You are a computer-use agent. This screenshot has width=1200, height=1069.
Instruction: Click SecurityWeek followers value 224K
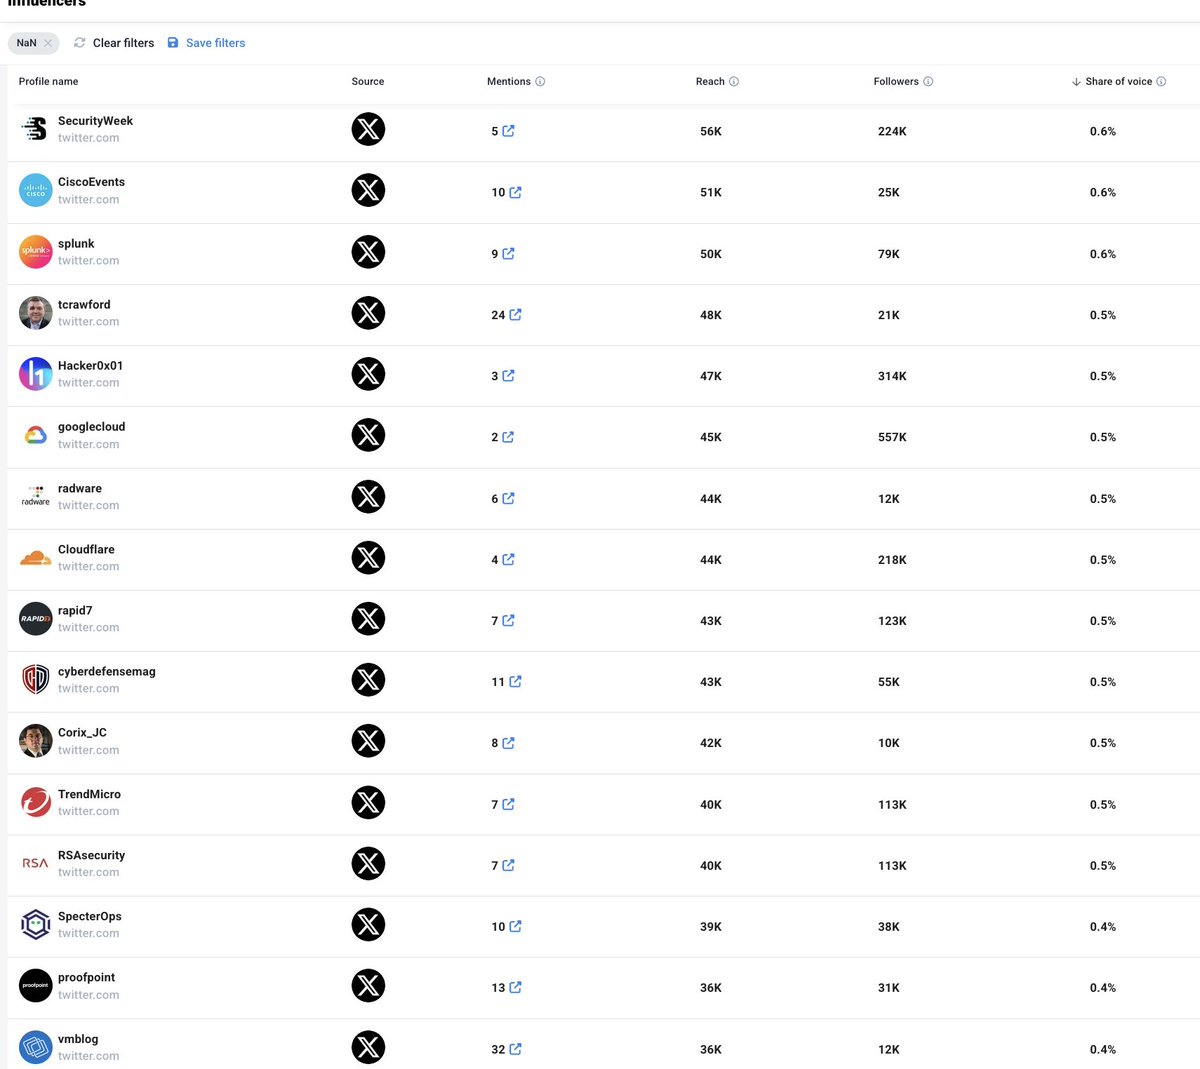click(x=892, y=131)
